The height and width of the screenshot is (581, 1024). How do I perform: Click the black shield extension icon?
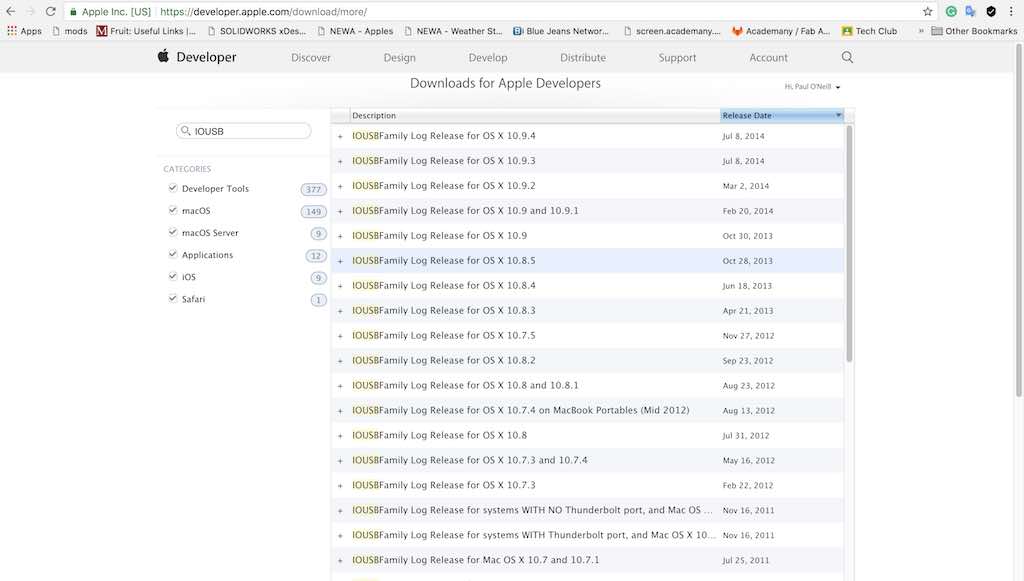(x=991, y=11)
